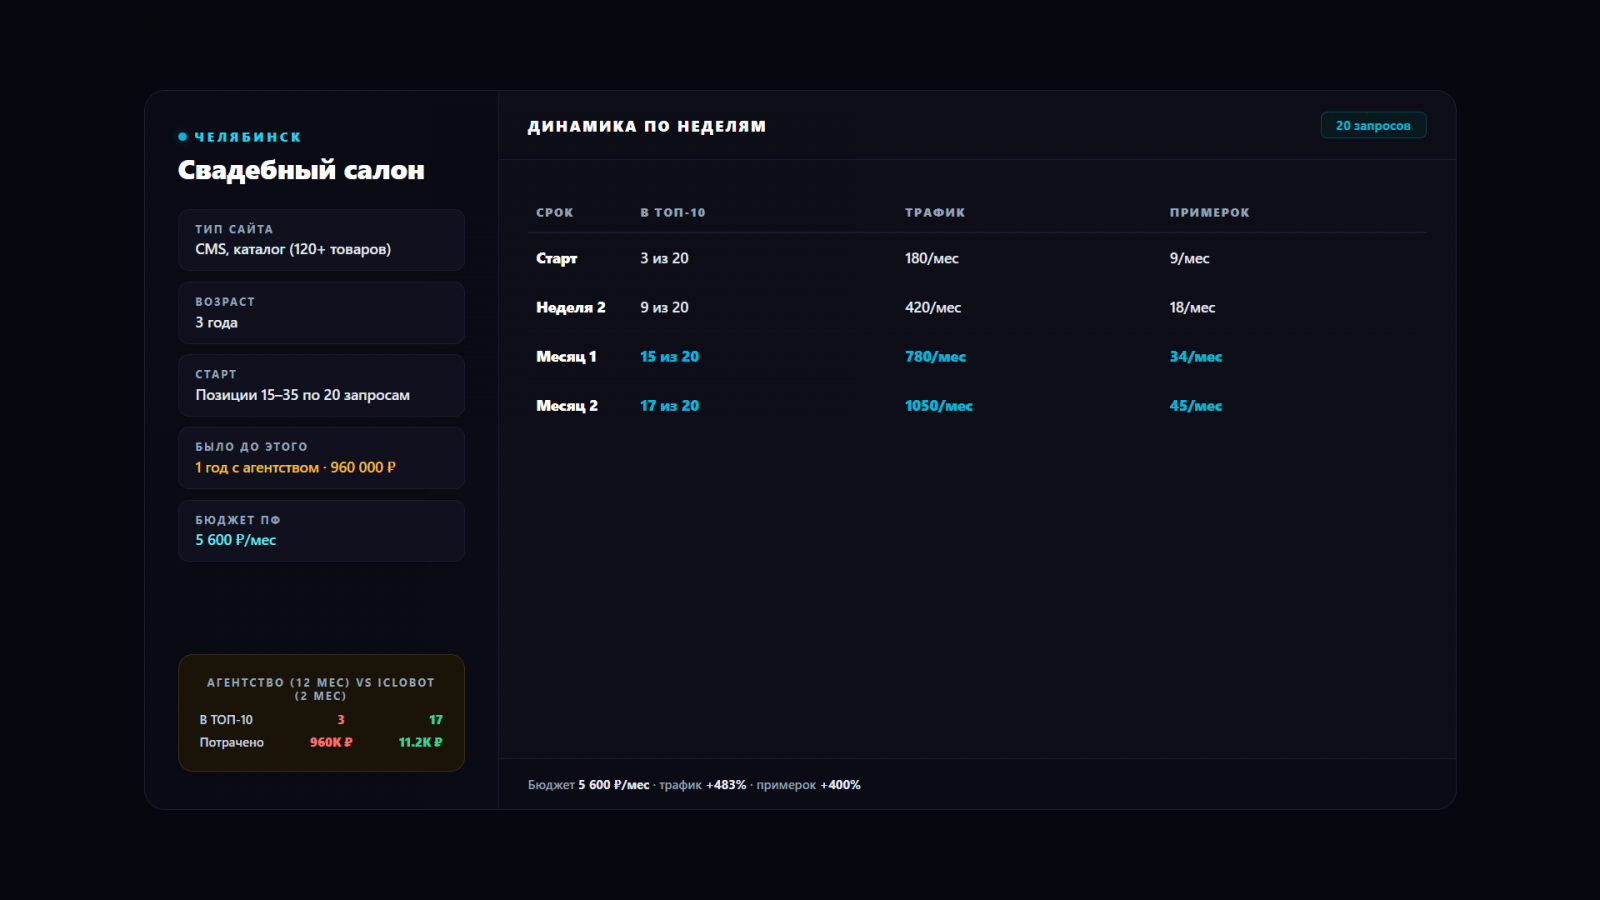Click the cyan dot beside Челябинск
This screenshot has width=1600, height=900.
[182, 137]
